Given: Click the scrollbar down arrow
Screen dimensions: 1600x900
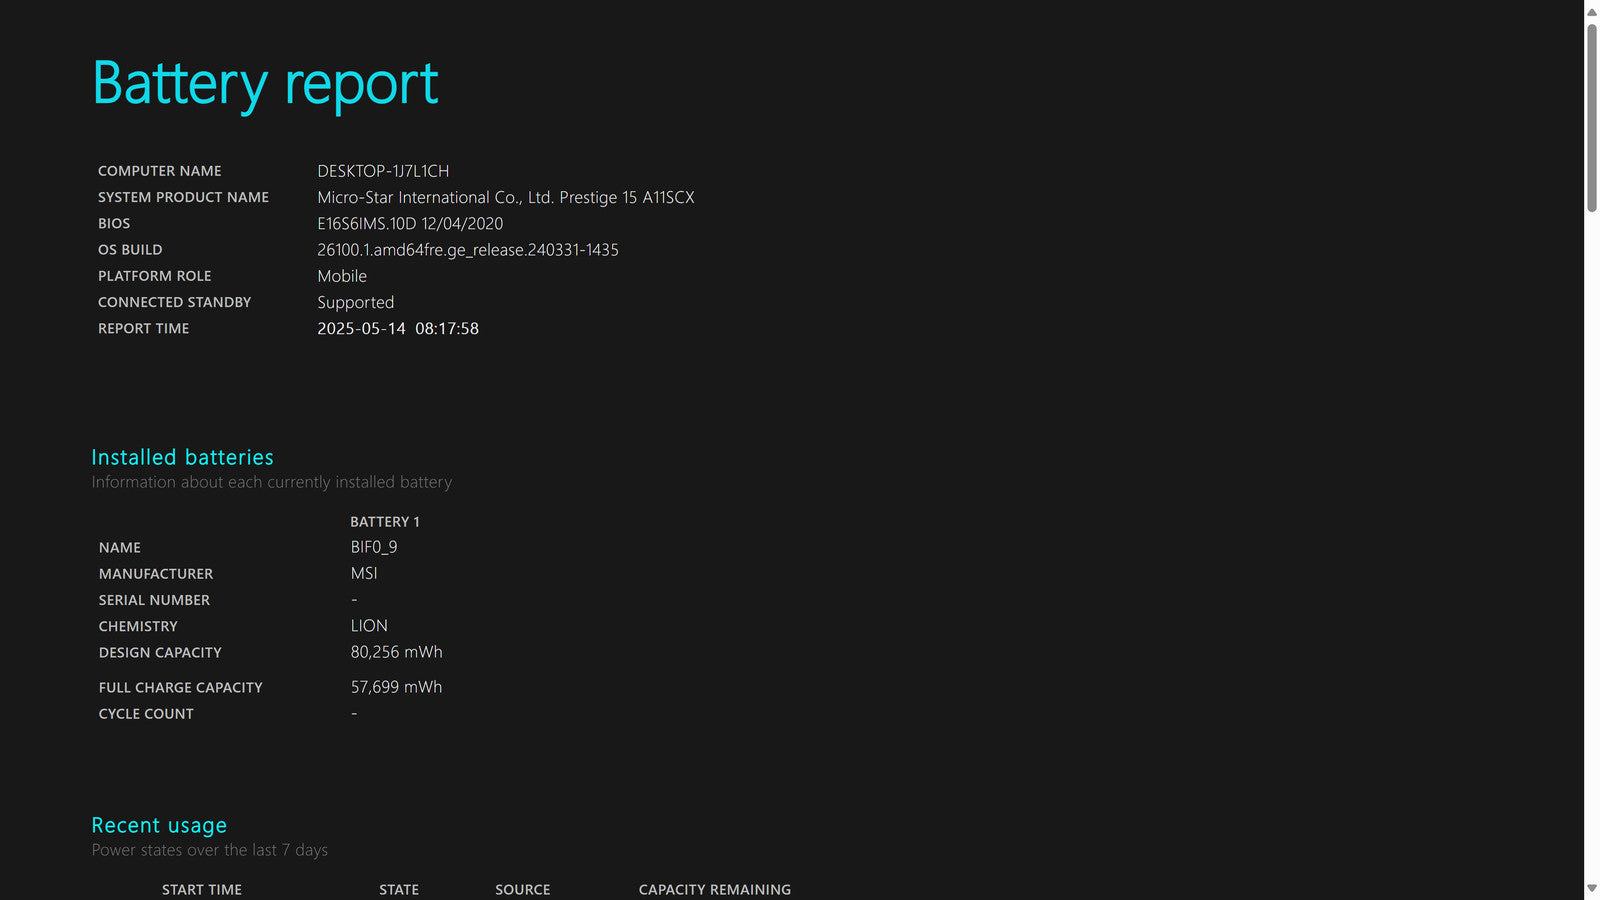Looking at the screenshot, I should click(1592, 888).
